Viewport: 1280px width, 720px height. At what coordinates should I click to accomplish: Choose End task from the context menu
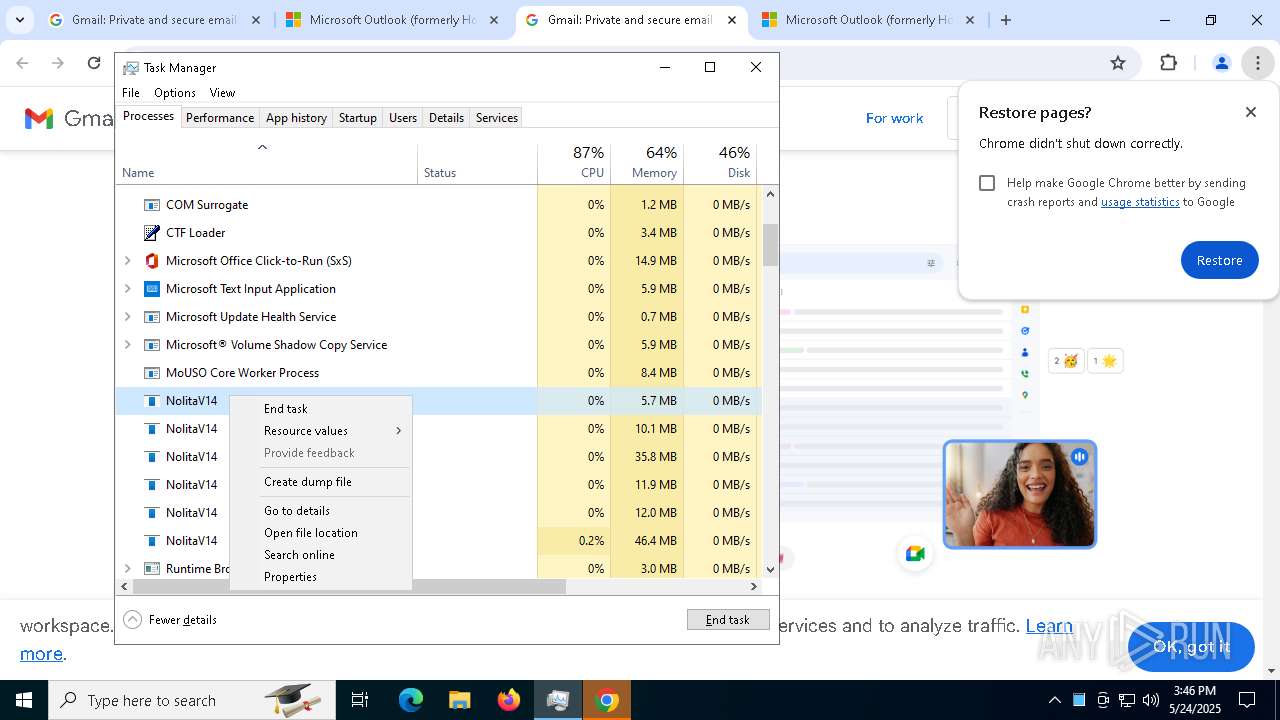click(x=321, y=409)
